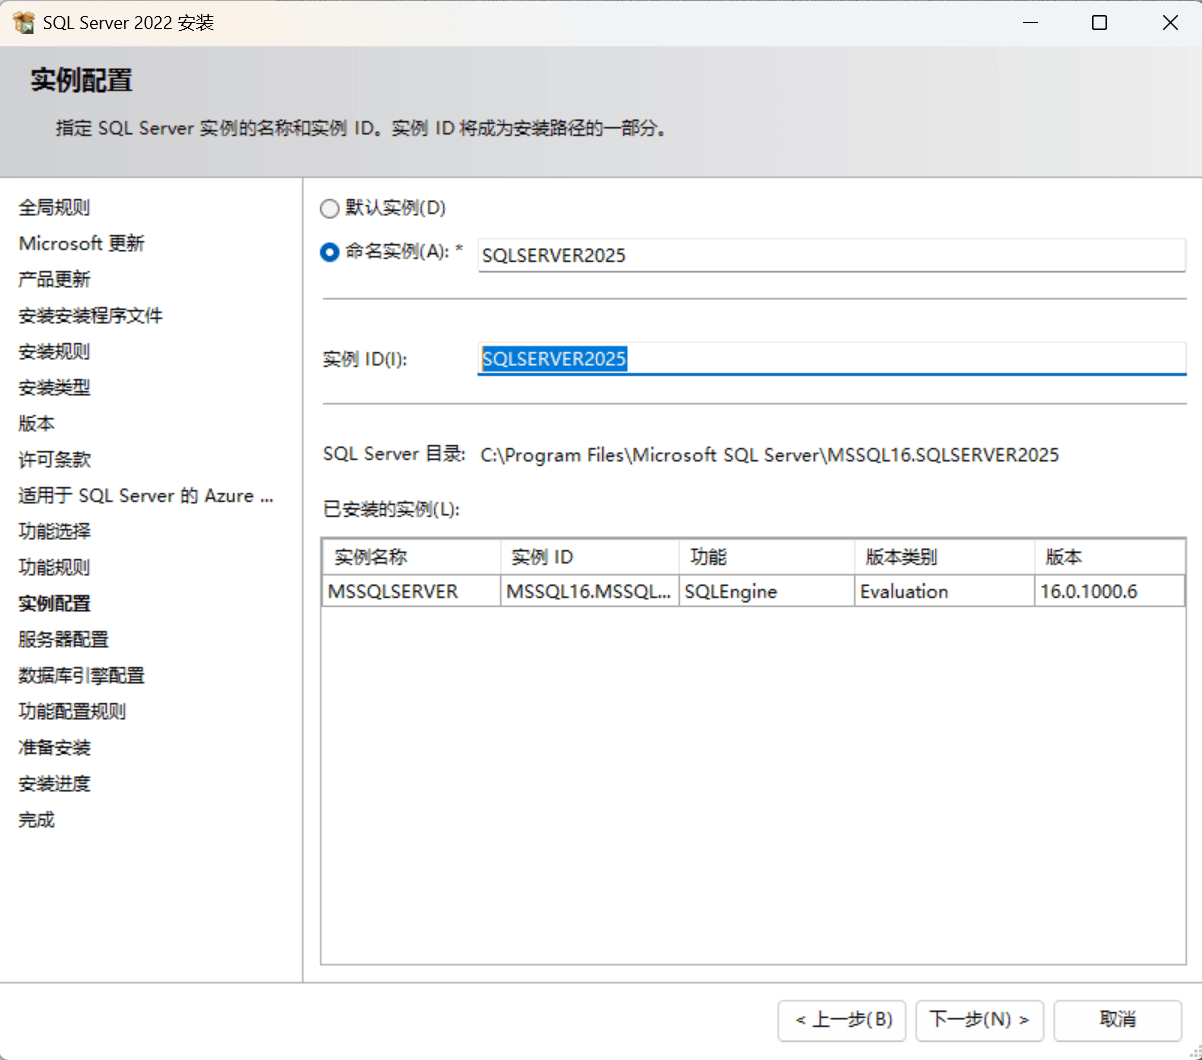Maximize the installer window
Screen dimensions: 1202x1060
point(1099,22)
